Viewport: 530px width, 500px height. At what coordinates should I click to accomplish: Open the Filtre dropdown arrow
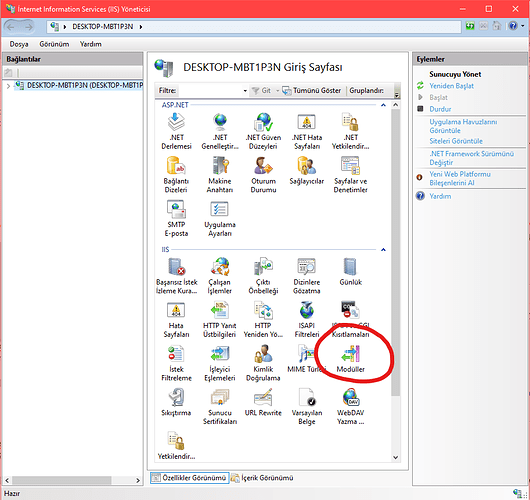coord(245,91)
